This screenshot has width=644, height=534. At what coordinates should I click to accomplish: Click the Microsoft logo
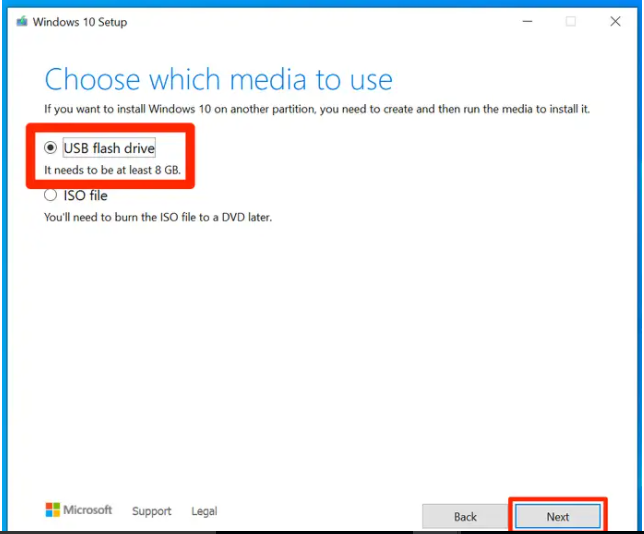[78, 510]
